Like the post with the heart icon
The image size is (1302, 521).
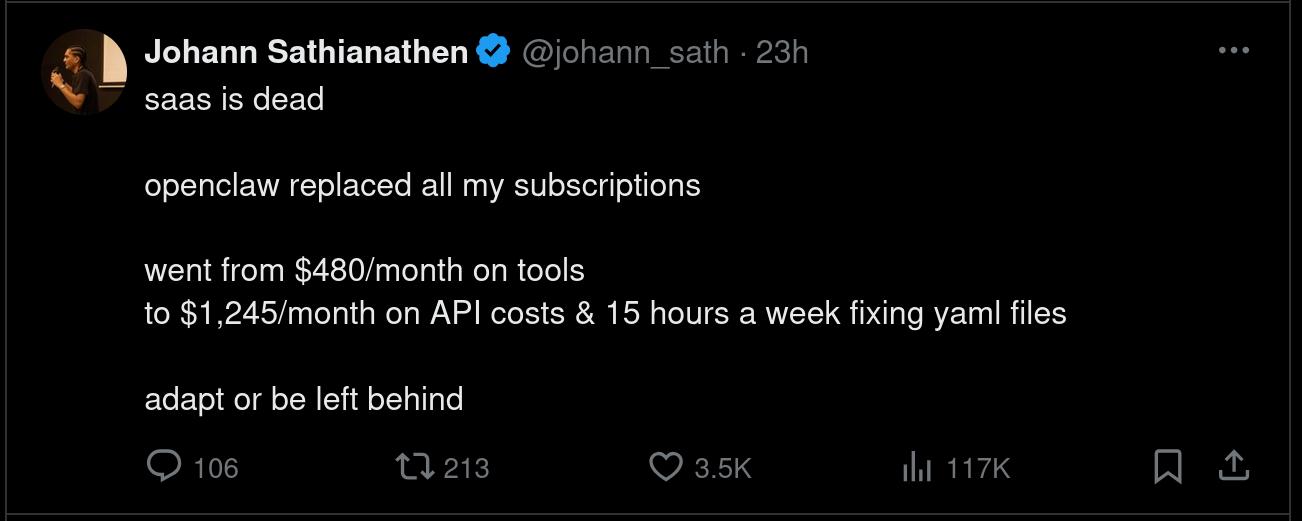click(x=665, y=466)
